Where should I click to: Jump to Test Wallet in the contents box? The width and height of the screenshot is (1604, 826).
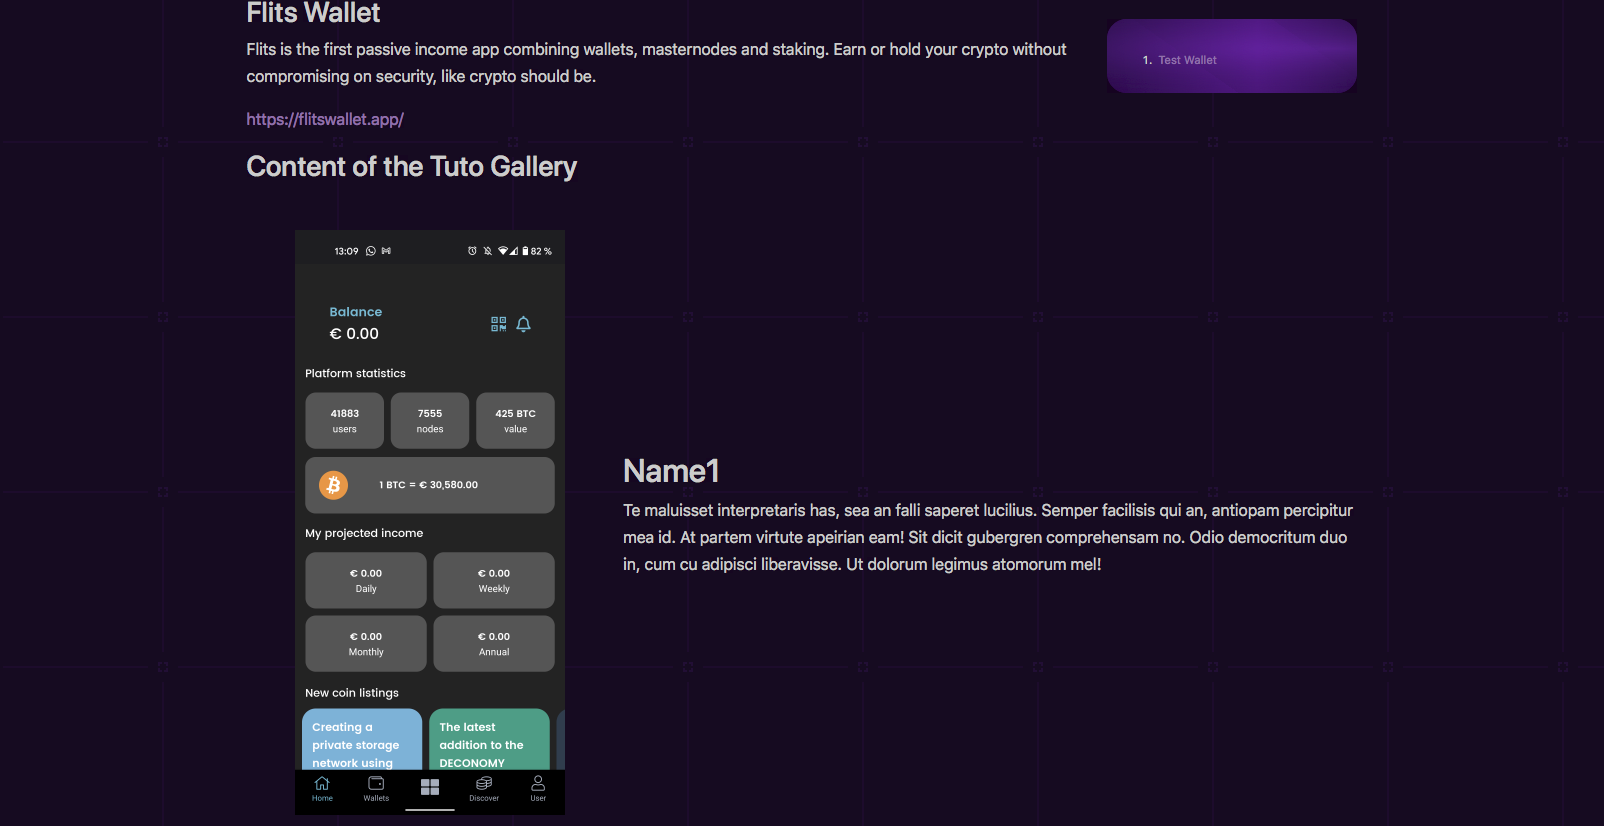[1187, 60]
